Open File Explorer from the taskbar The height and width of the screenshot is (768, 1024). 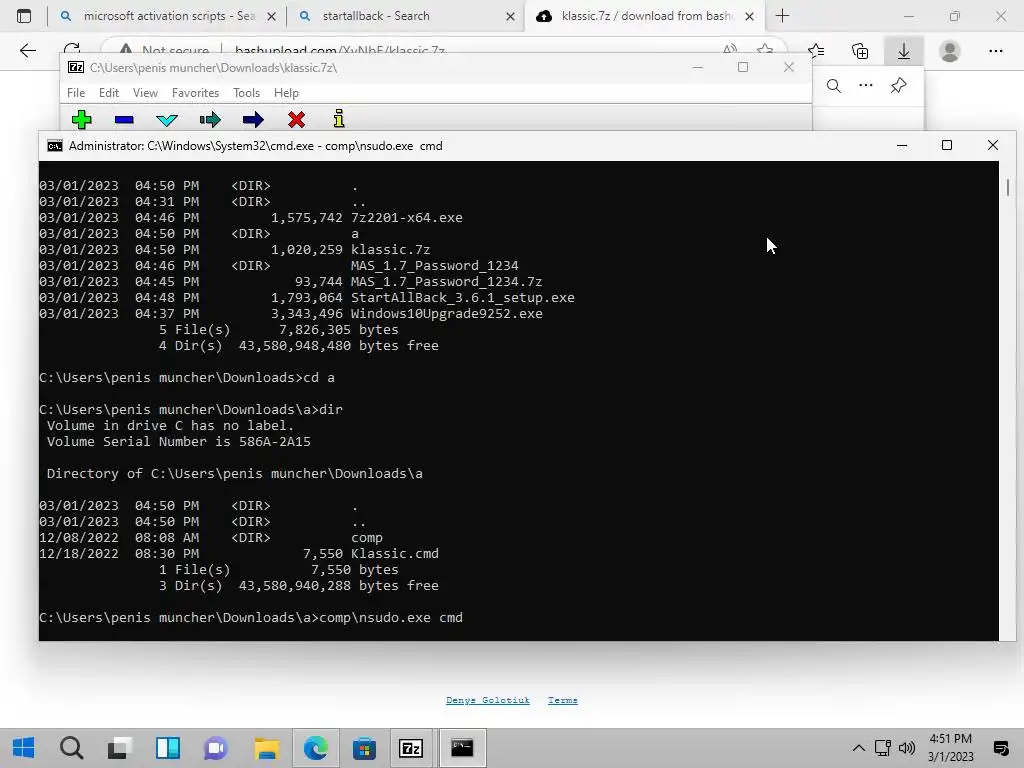coord(266,748)
